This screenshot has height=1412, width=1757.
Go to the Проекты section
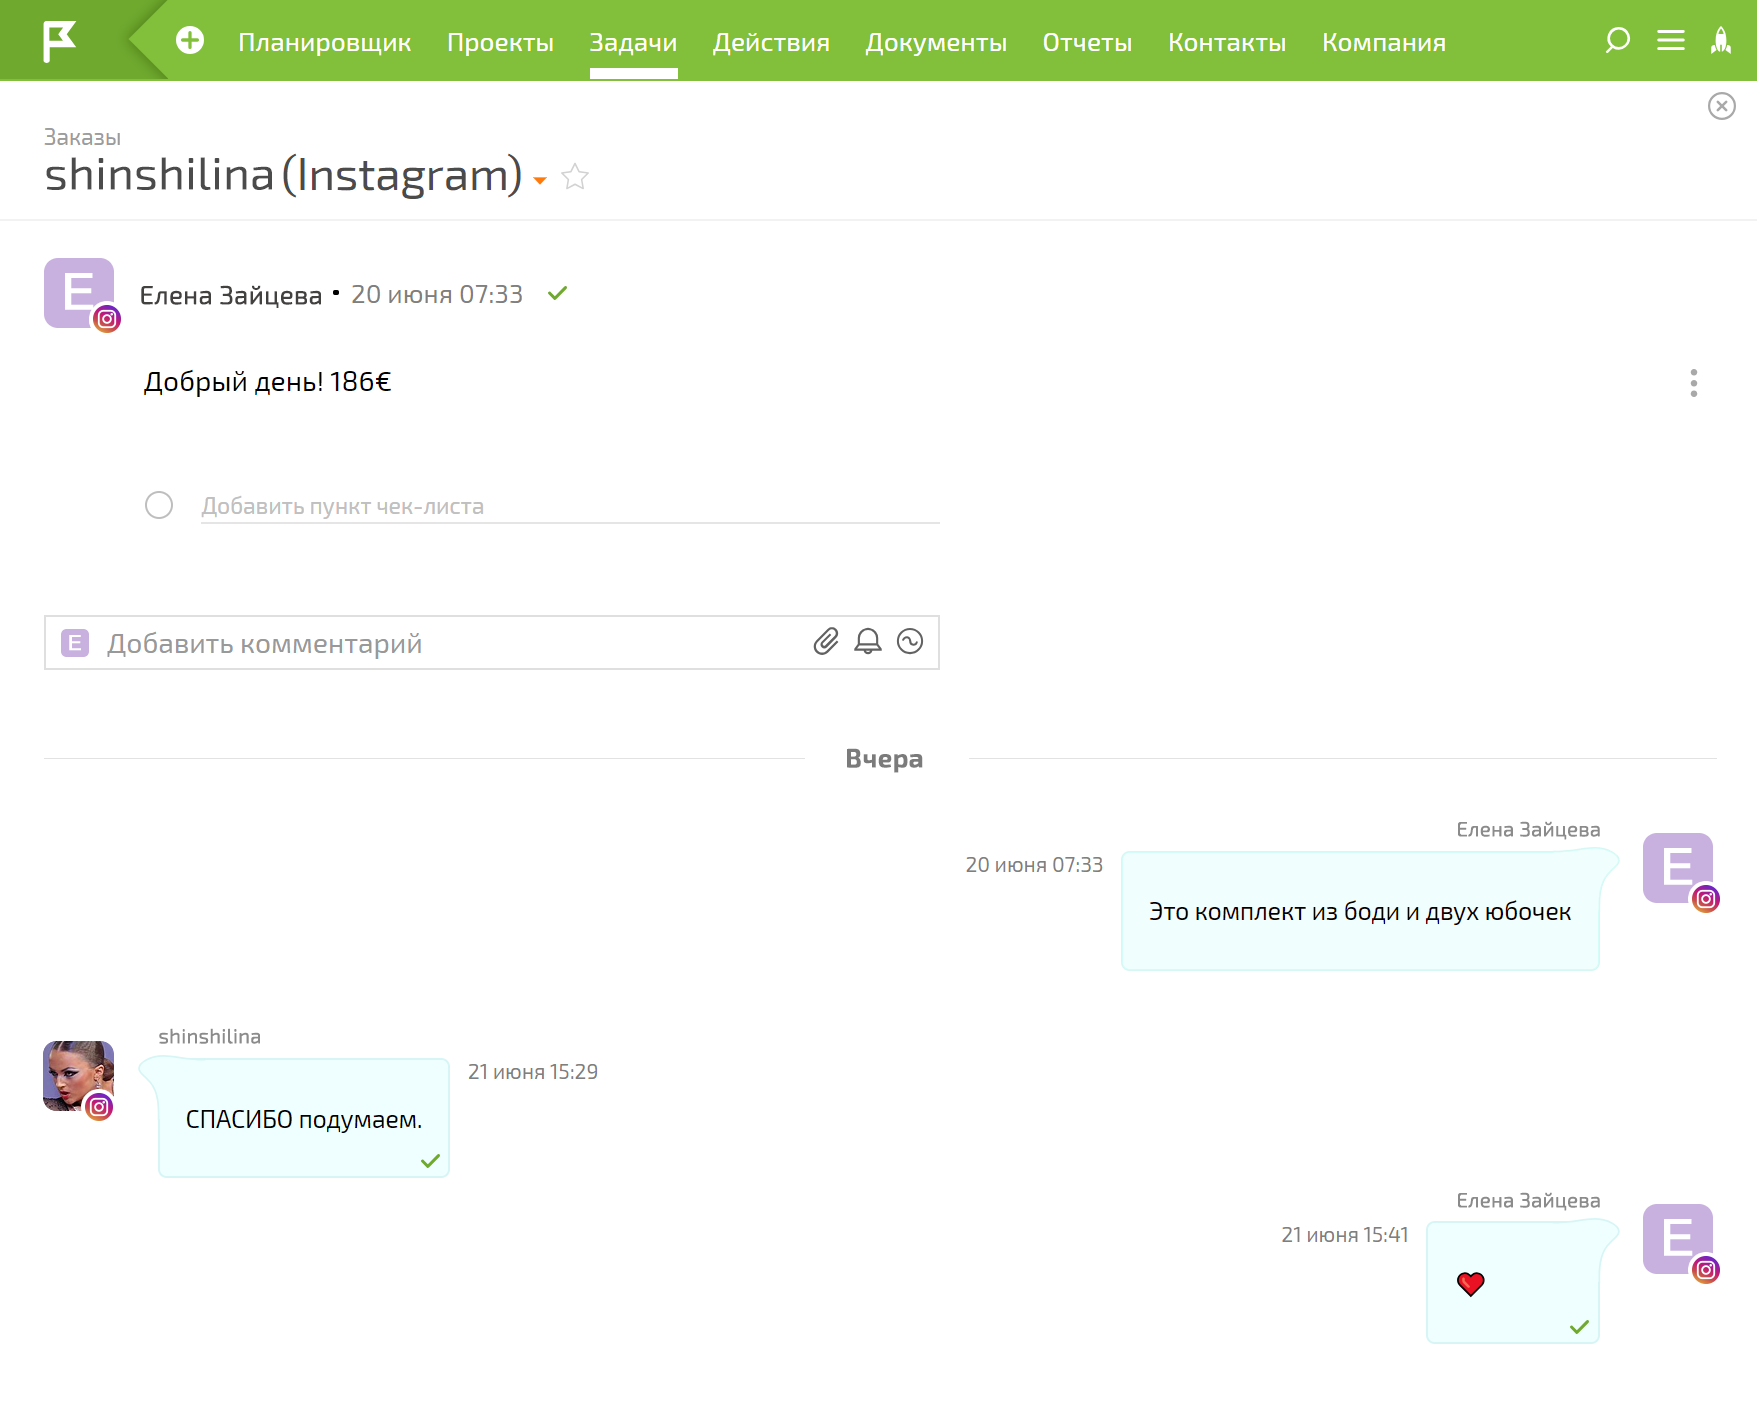point(500,43)
